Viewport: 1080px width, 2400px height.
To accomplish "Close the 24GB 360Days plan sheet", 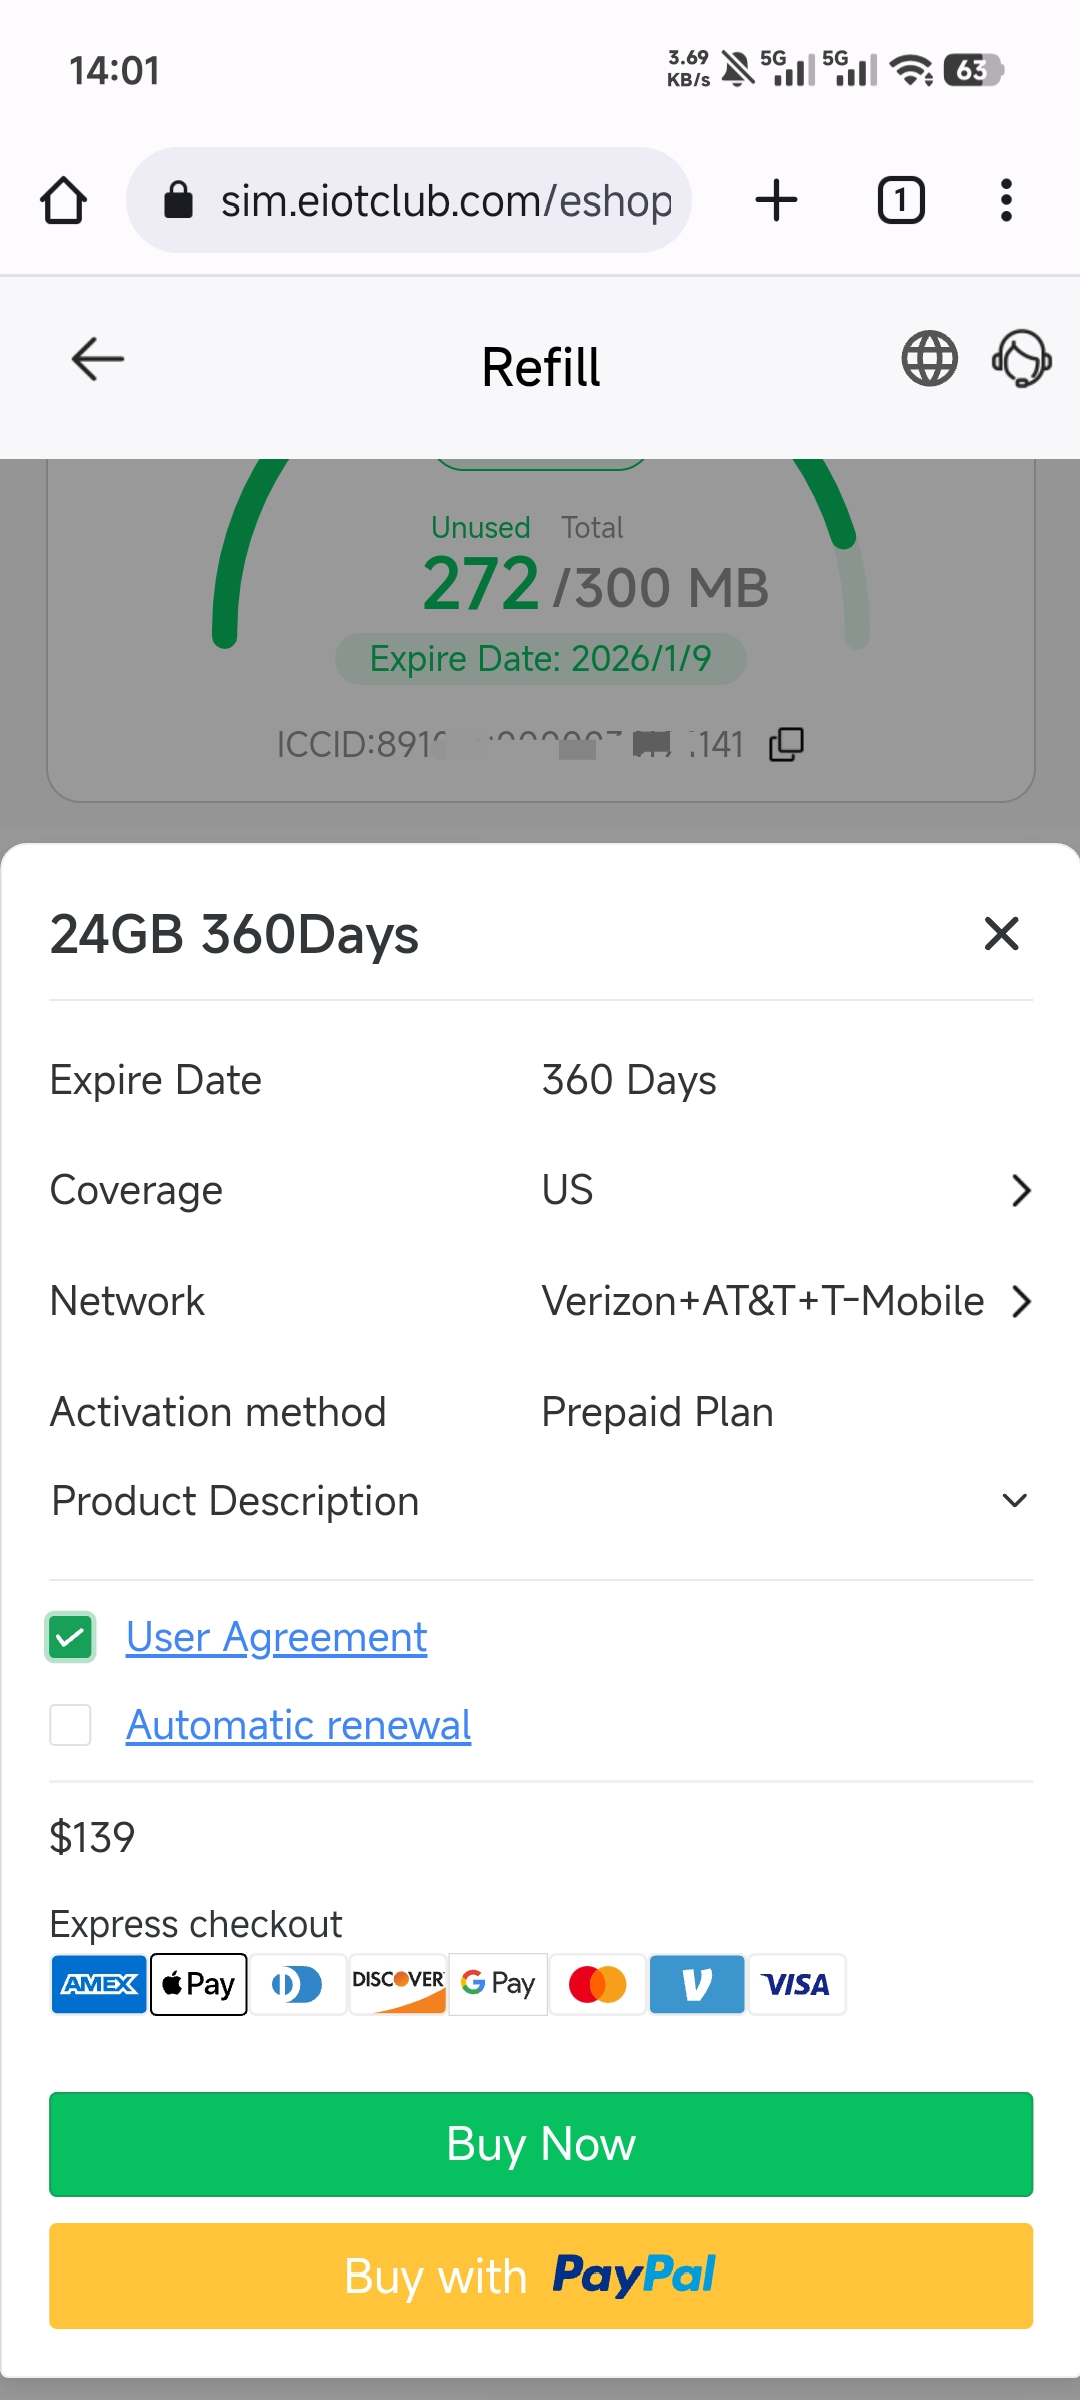I will coord(1001,934).
